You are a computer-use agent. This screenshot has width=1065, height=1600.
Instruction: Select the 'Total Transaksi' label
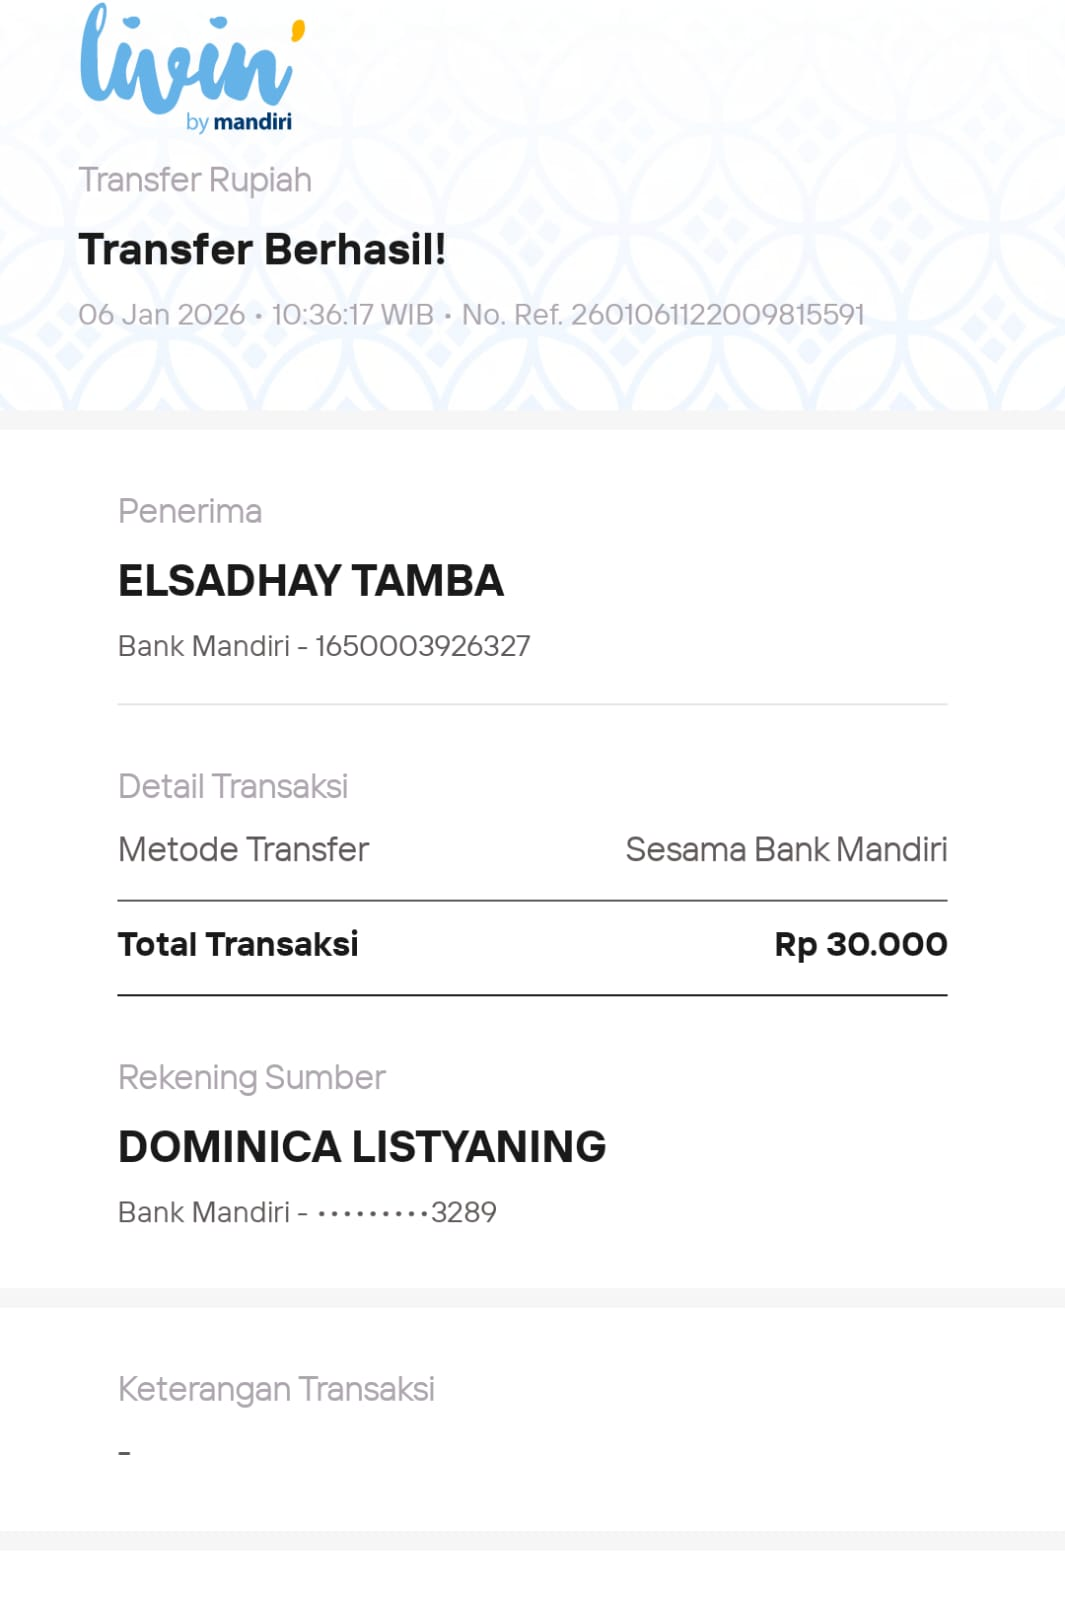pyautogui.click(x=238, y=944)
